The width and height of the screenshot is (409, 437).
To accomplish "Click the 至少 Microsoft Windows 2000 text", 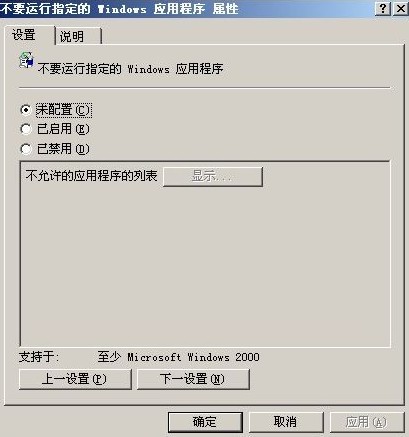I will [x=179, y=357].
